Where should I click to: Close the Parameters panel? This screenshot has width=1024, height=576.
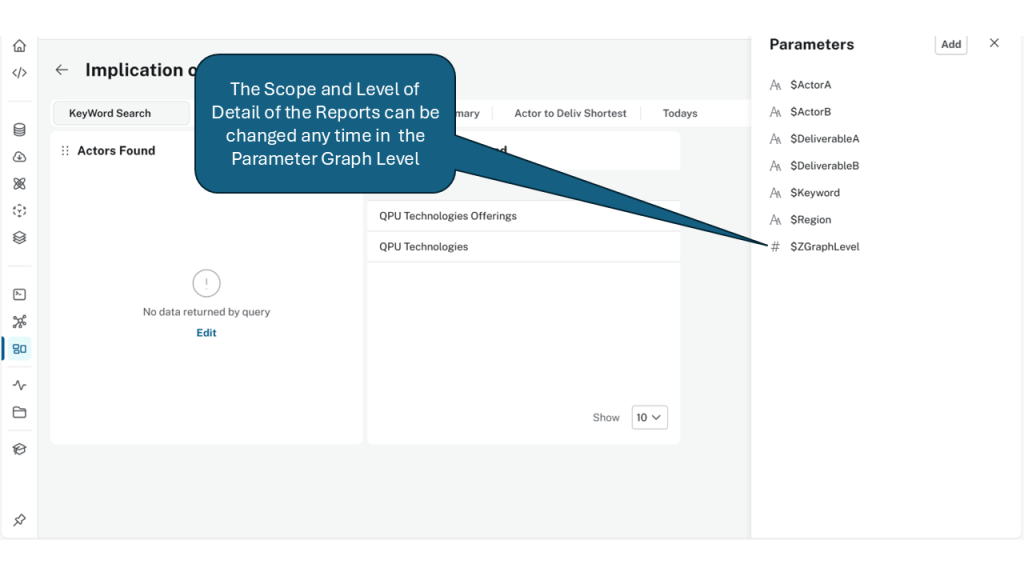[994, 43]
